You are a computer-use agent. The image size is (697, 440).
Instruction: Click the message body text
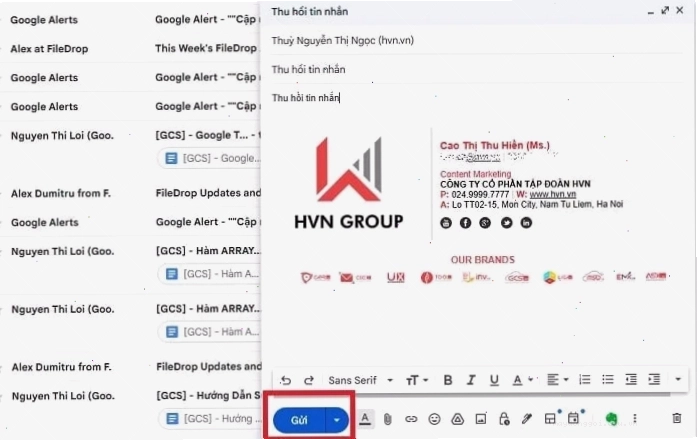[305, 98]
